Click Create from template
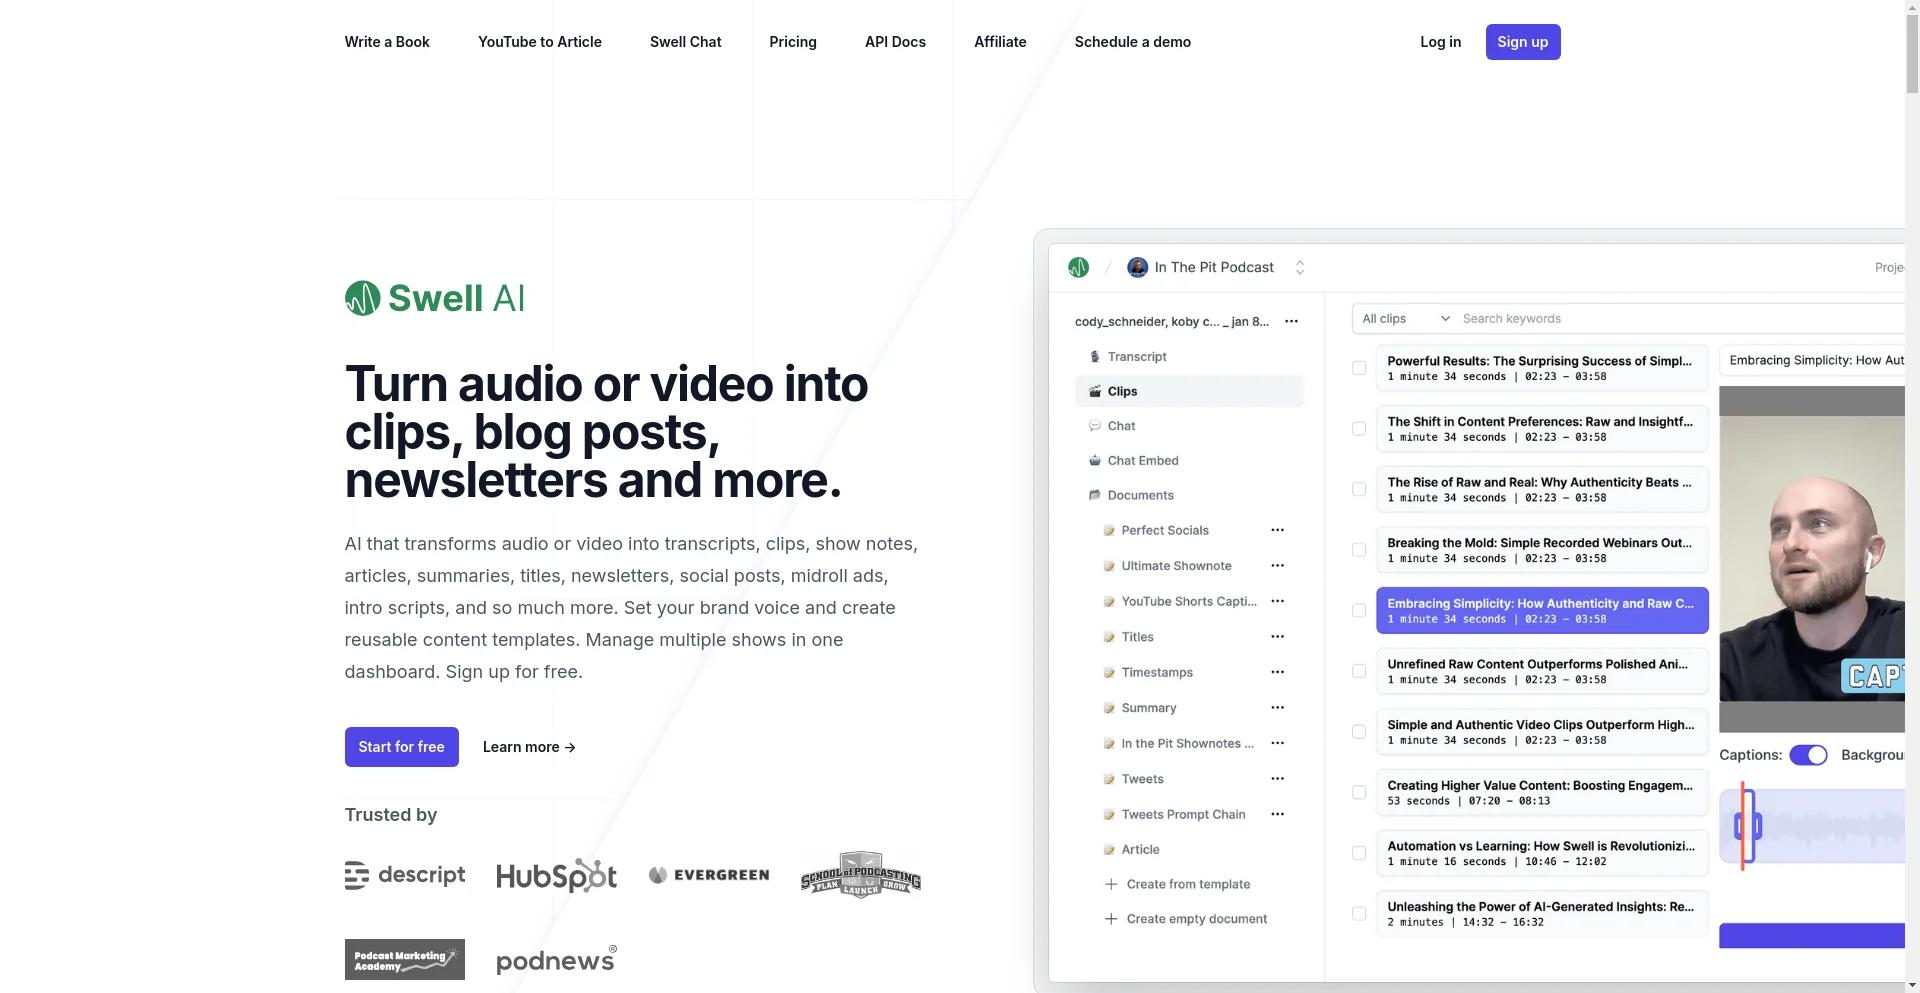 point(1188,884)
